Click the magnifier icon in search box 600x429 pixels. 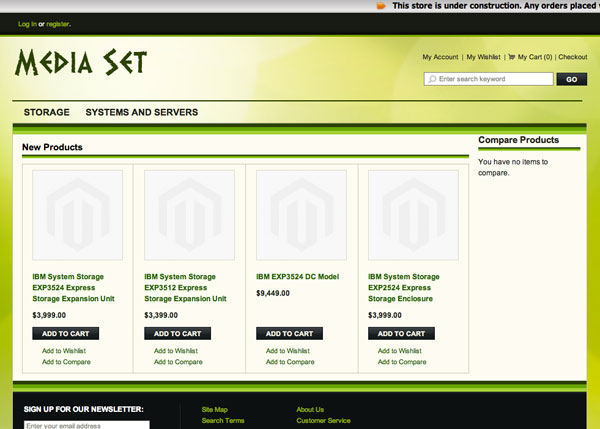click(432, 79)
